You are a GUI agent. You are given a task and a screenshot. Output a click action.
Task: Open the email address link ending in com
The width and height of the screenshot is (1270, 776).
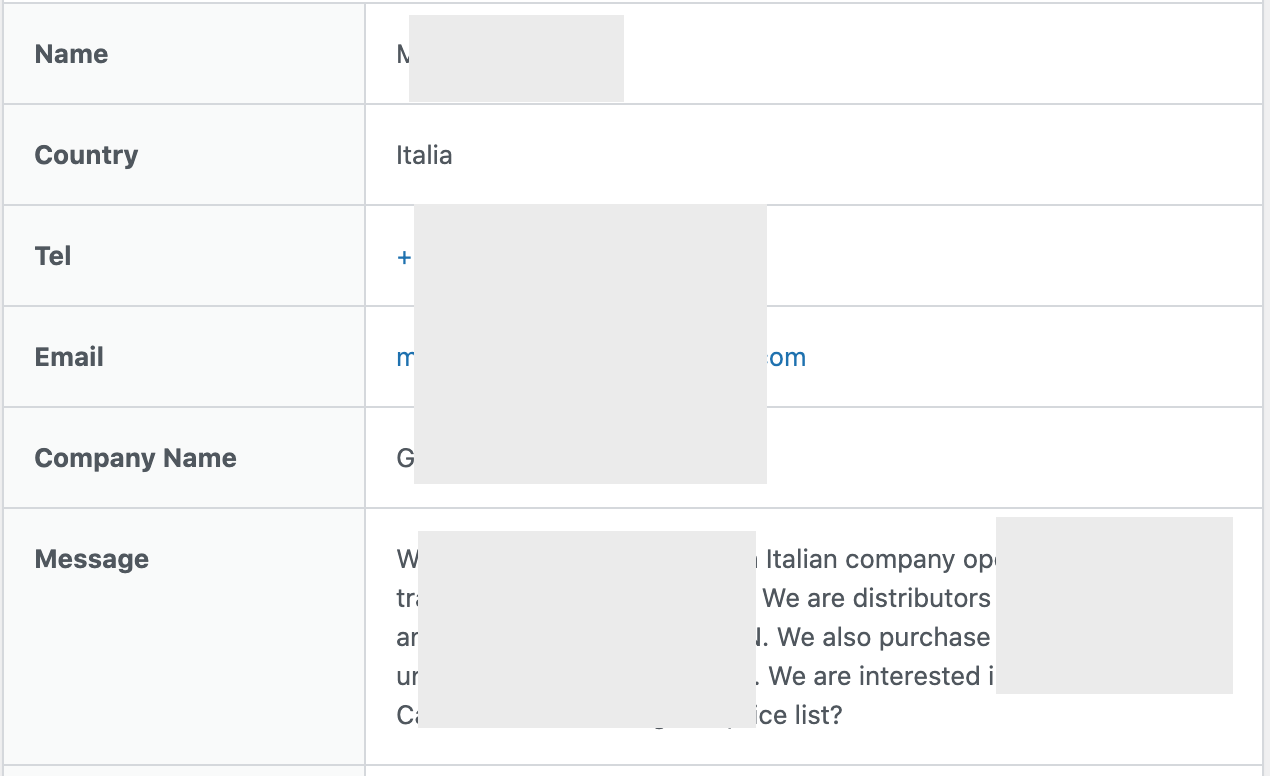[x=786, y=358]
